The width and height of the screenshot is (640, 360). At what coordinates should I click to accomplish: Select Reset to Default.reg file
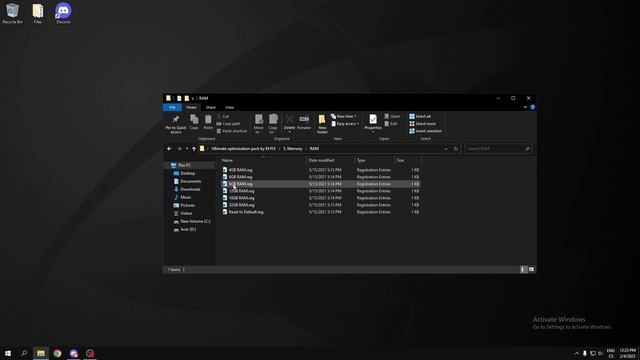(321, 212)
